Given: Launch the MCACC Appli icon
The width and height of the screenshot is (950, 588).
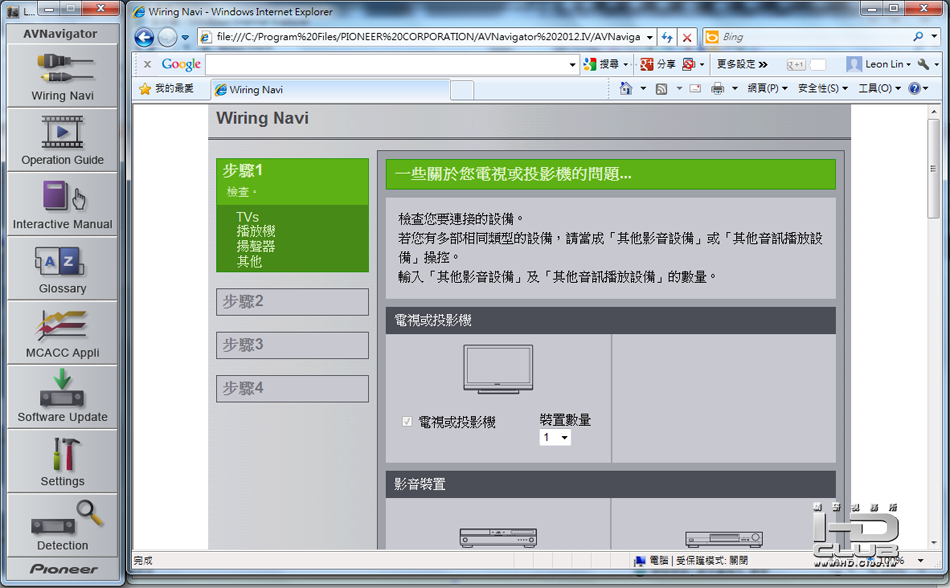Looking at the screenshot, I should tap(62, 332).
